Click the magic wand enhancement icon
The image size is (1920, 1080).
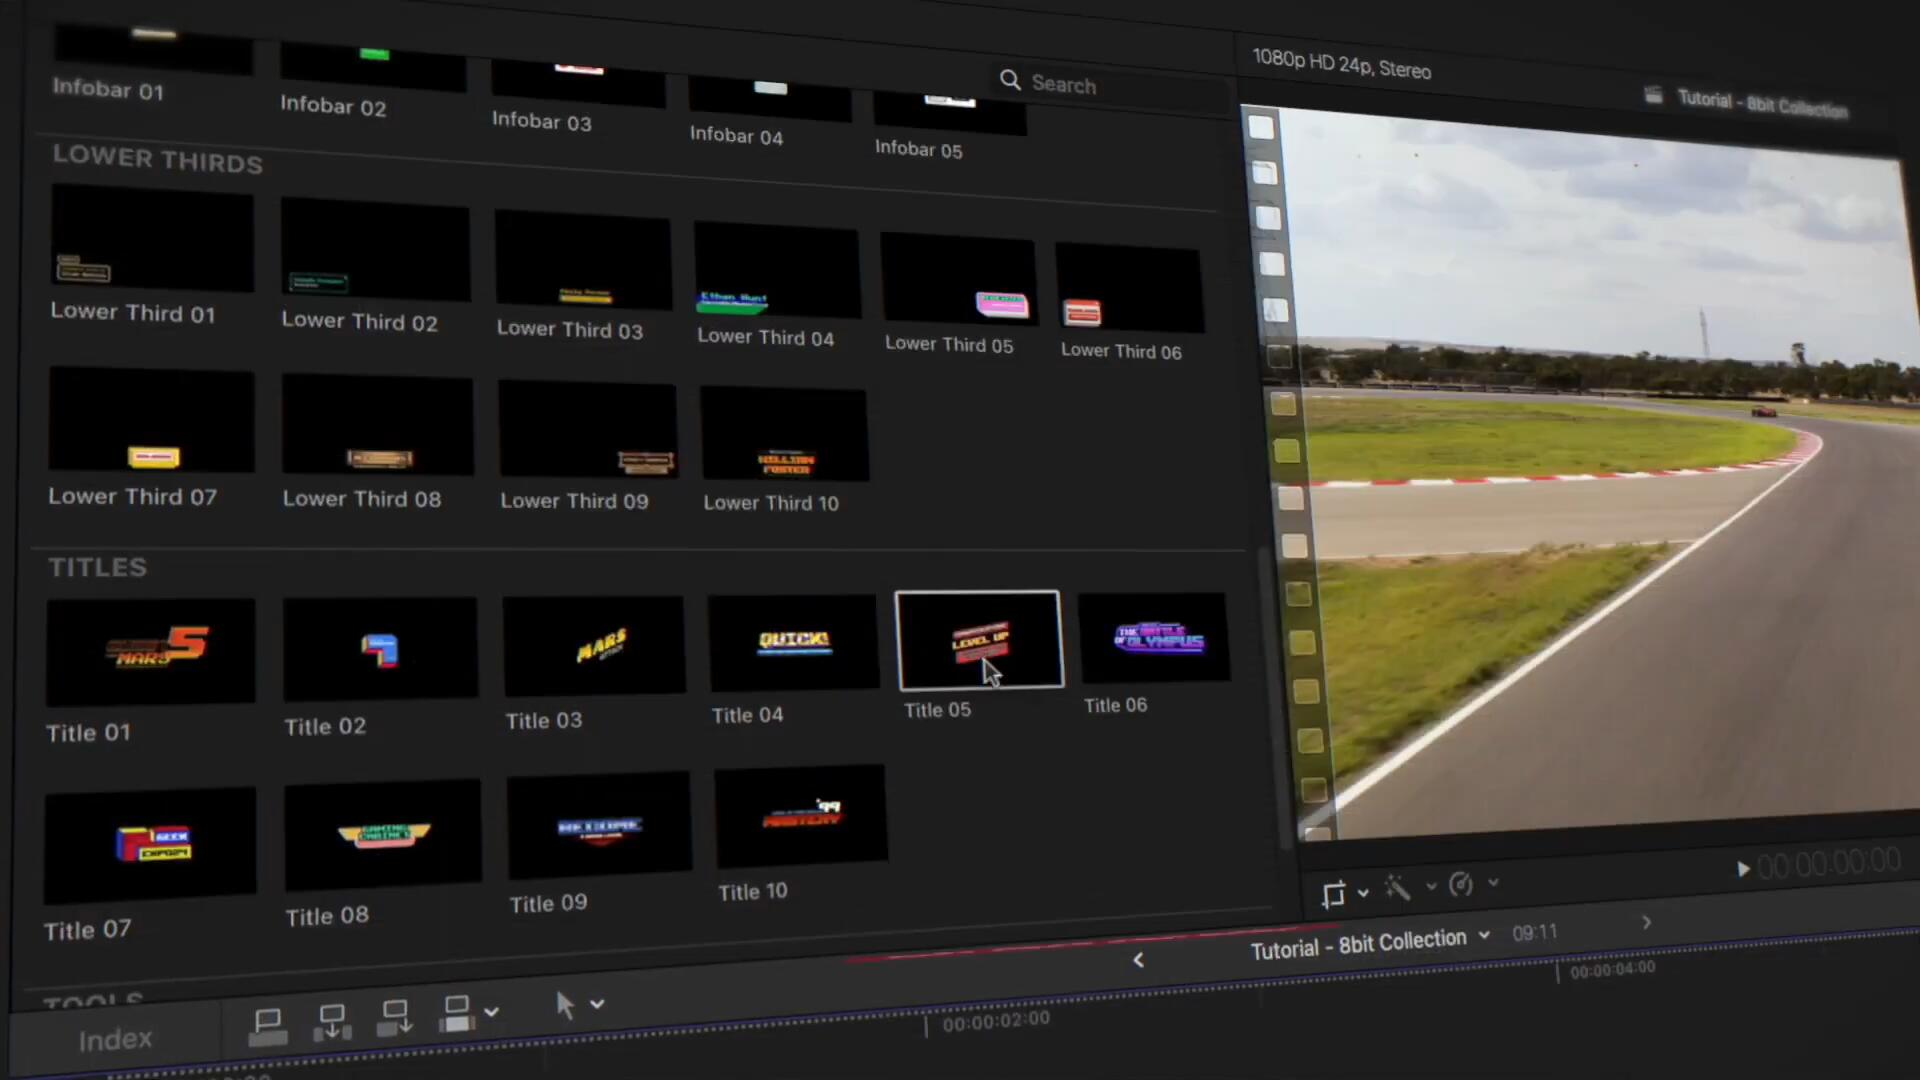[x=1397, y=888]
